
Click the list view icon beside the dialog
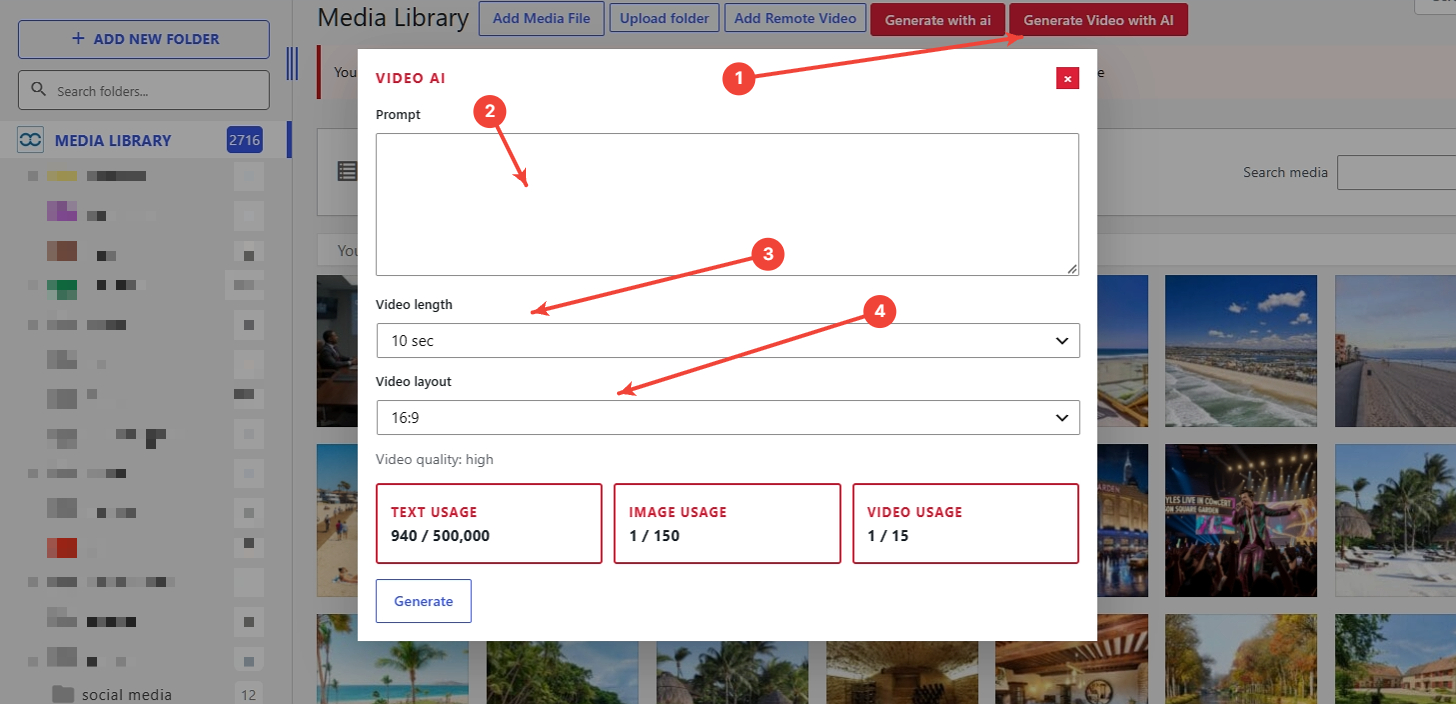[347, 171]
